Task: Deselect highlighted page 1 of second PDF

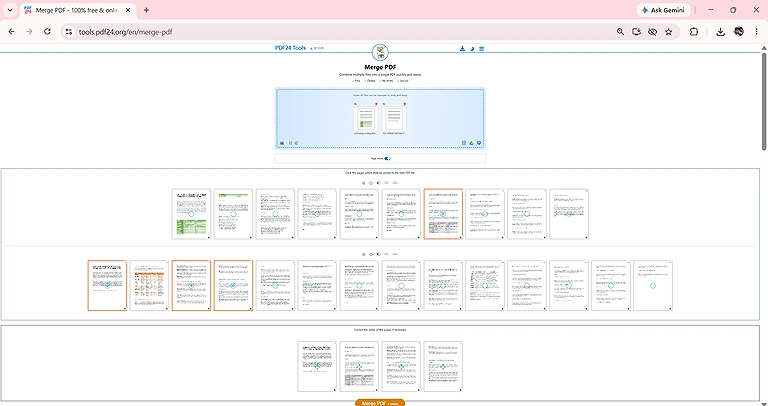Action: [x=107, y=286]
